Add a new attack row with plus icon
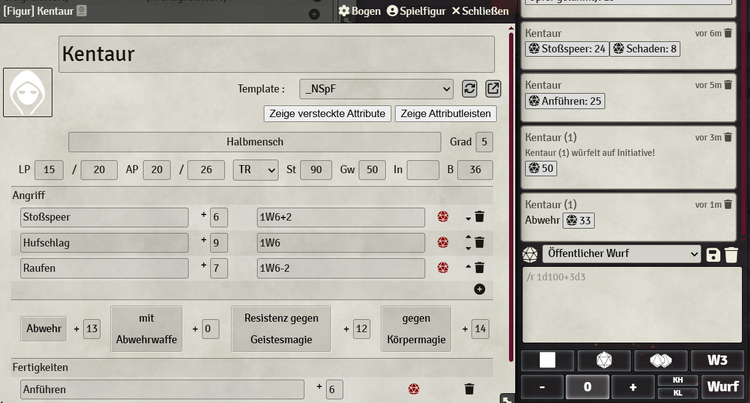Screen dimensions: 750x403 coord(479,289)
